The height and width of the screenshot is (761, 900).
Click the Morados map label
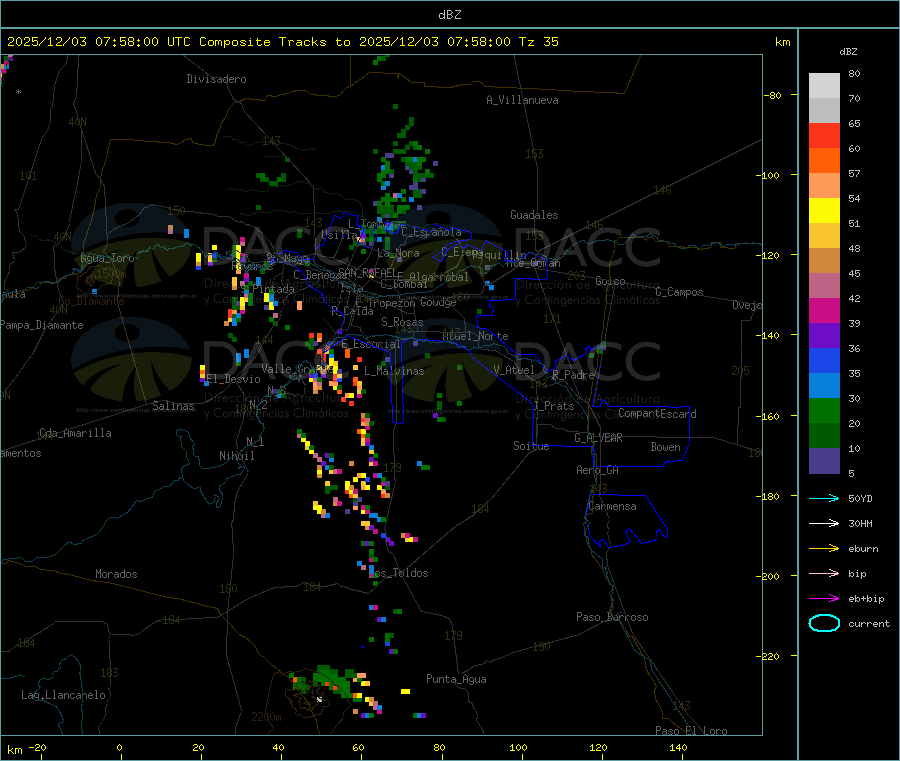[x=116, y=574]
